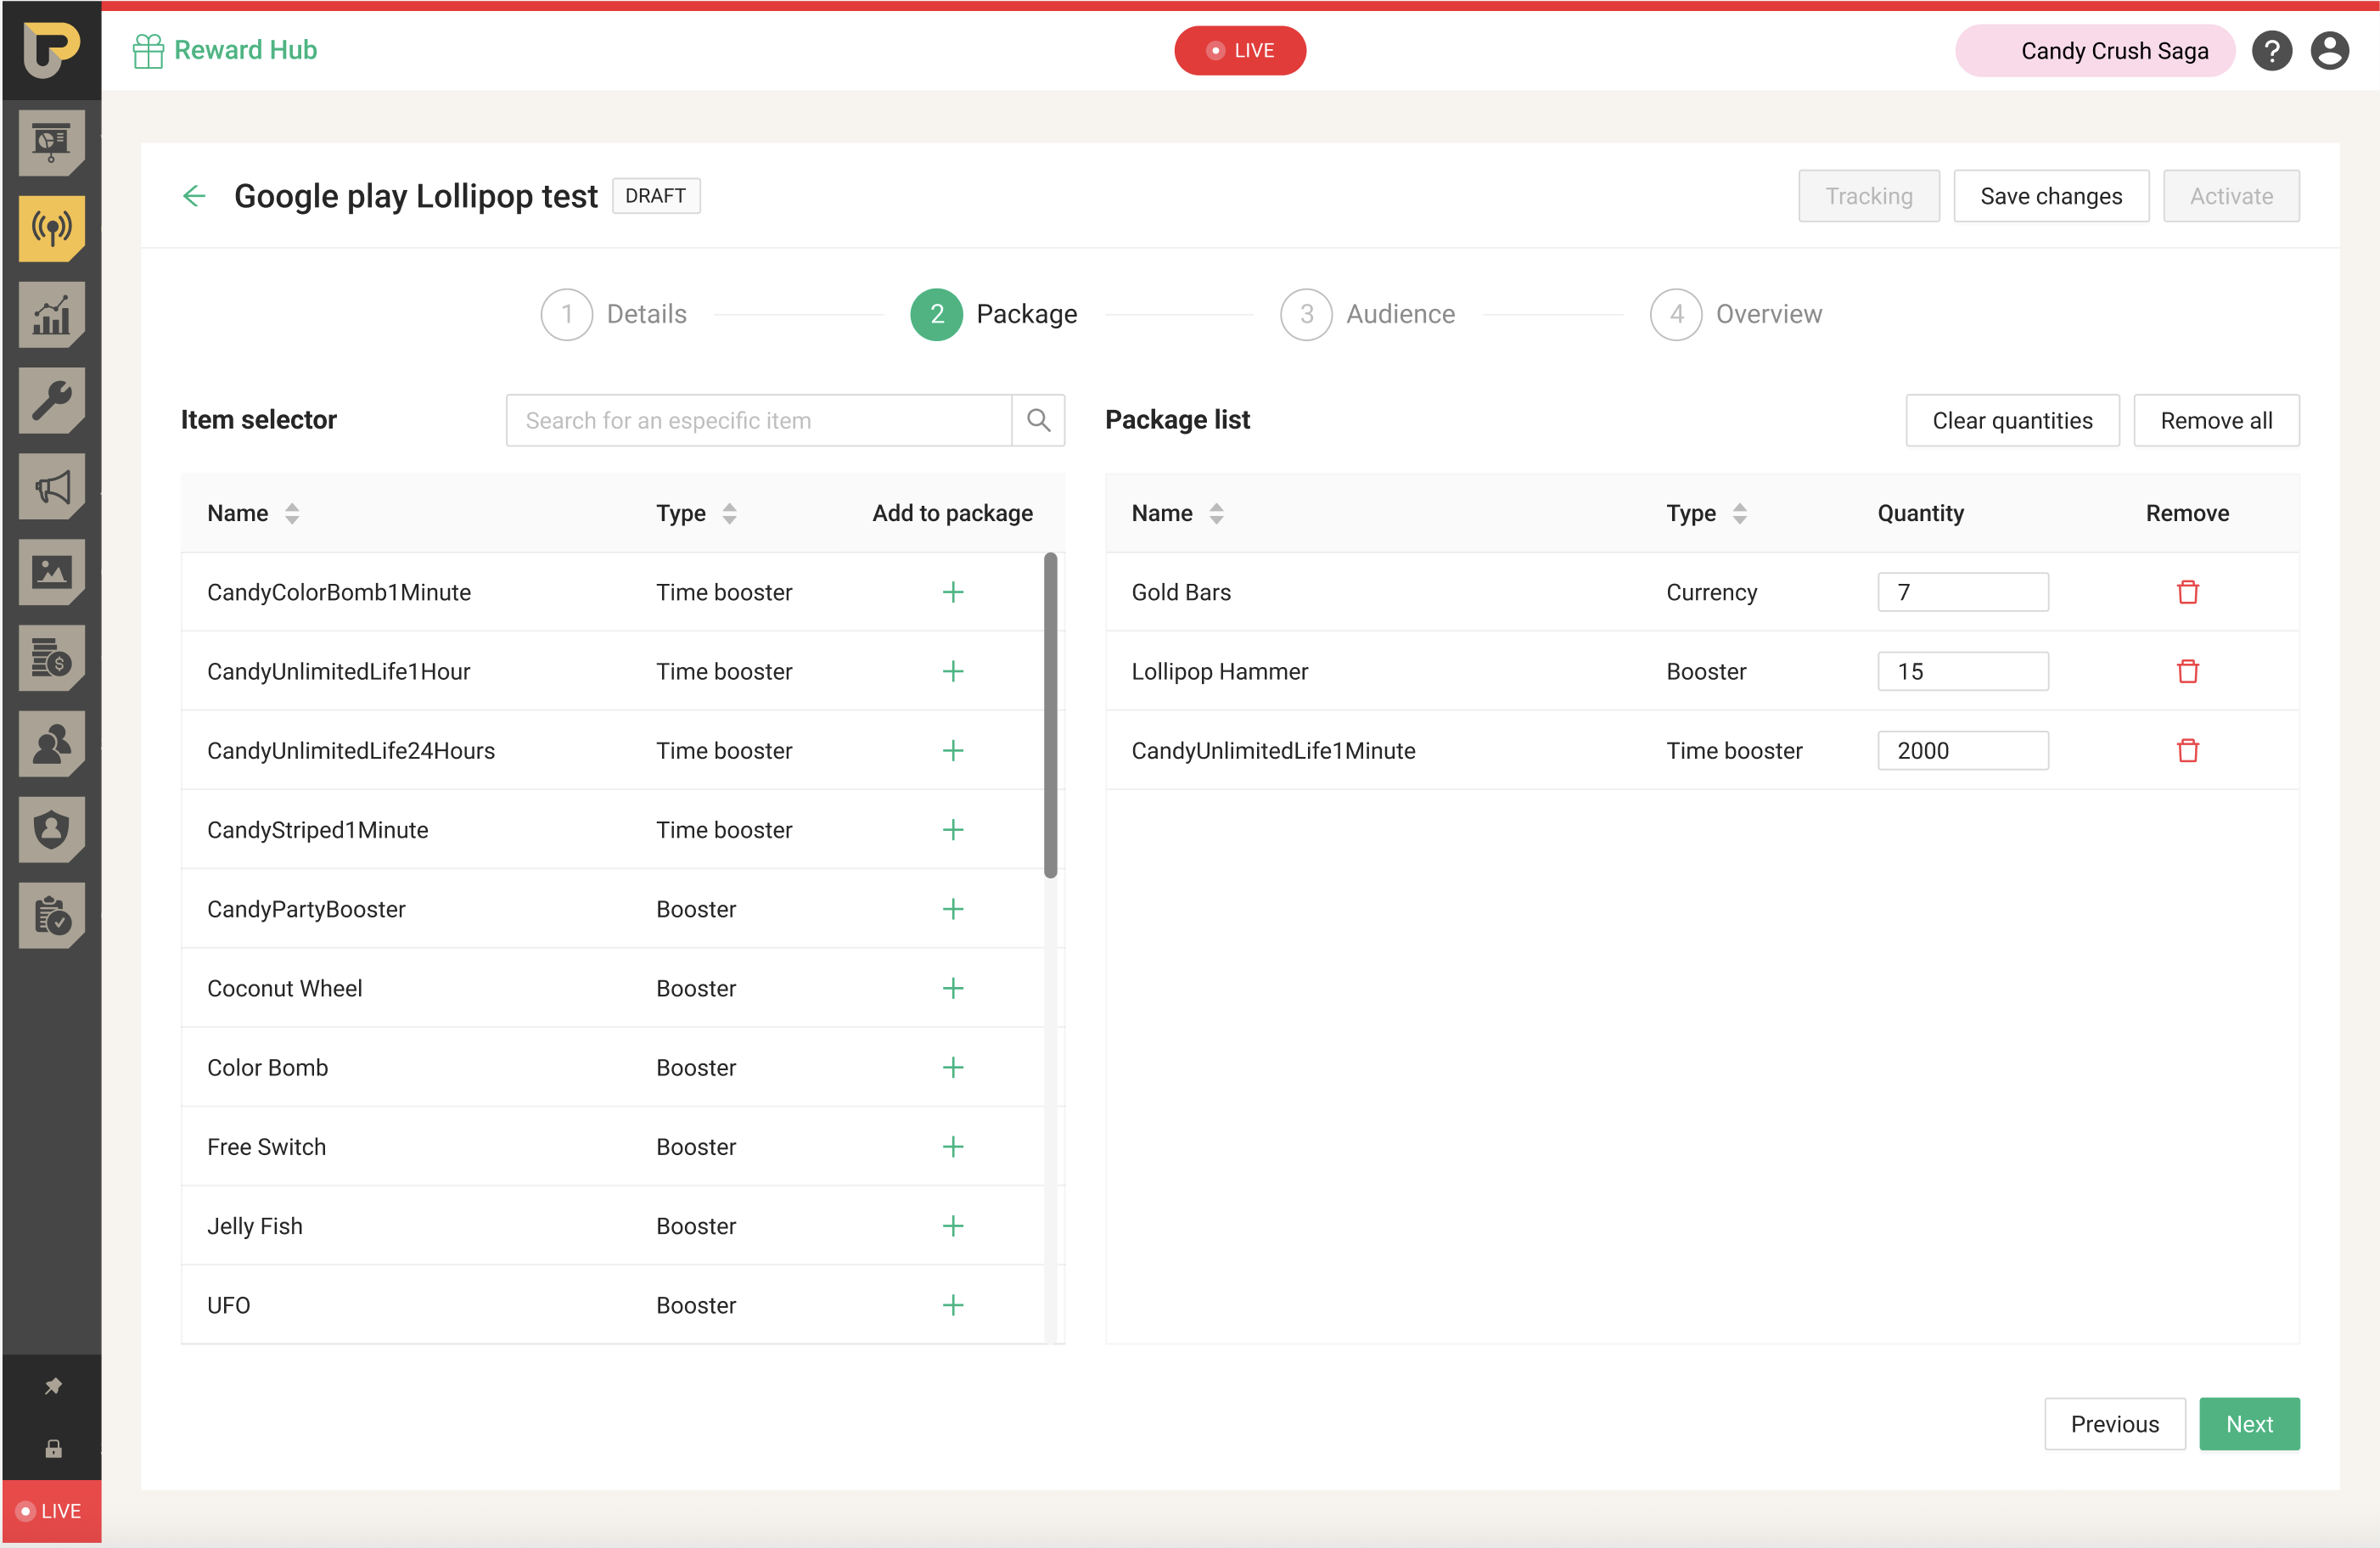Click the item selector vertical scrollbar
The width and height of the screenshot is (2380, 1548).
tap(1050, 714)
